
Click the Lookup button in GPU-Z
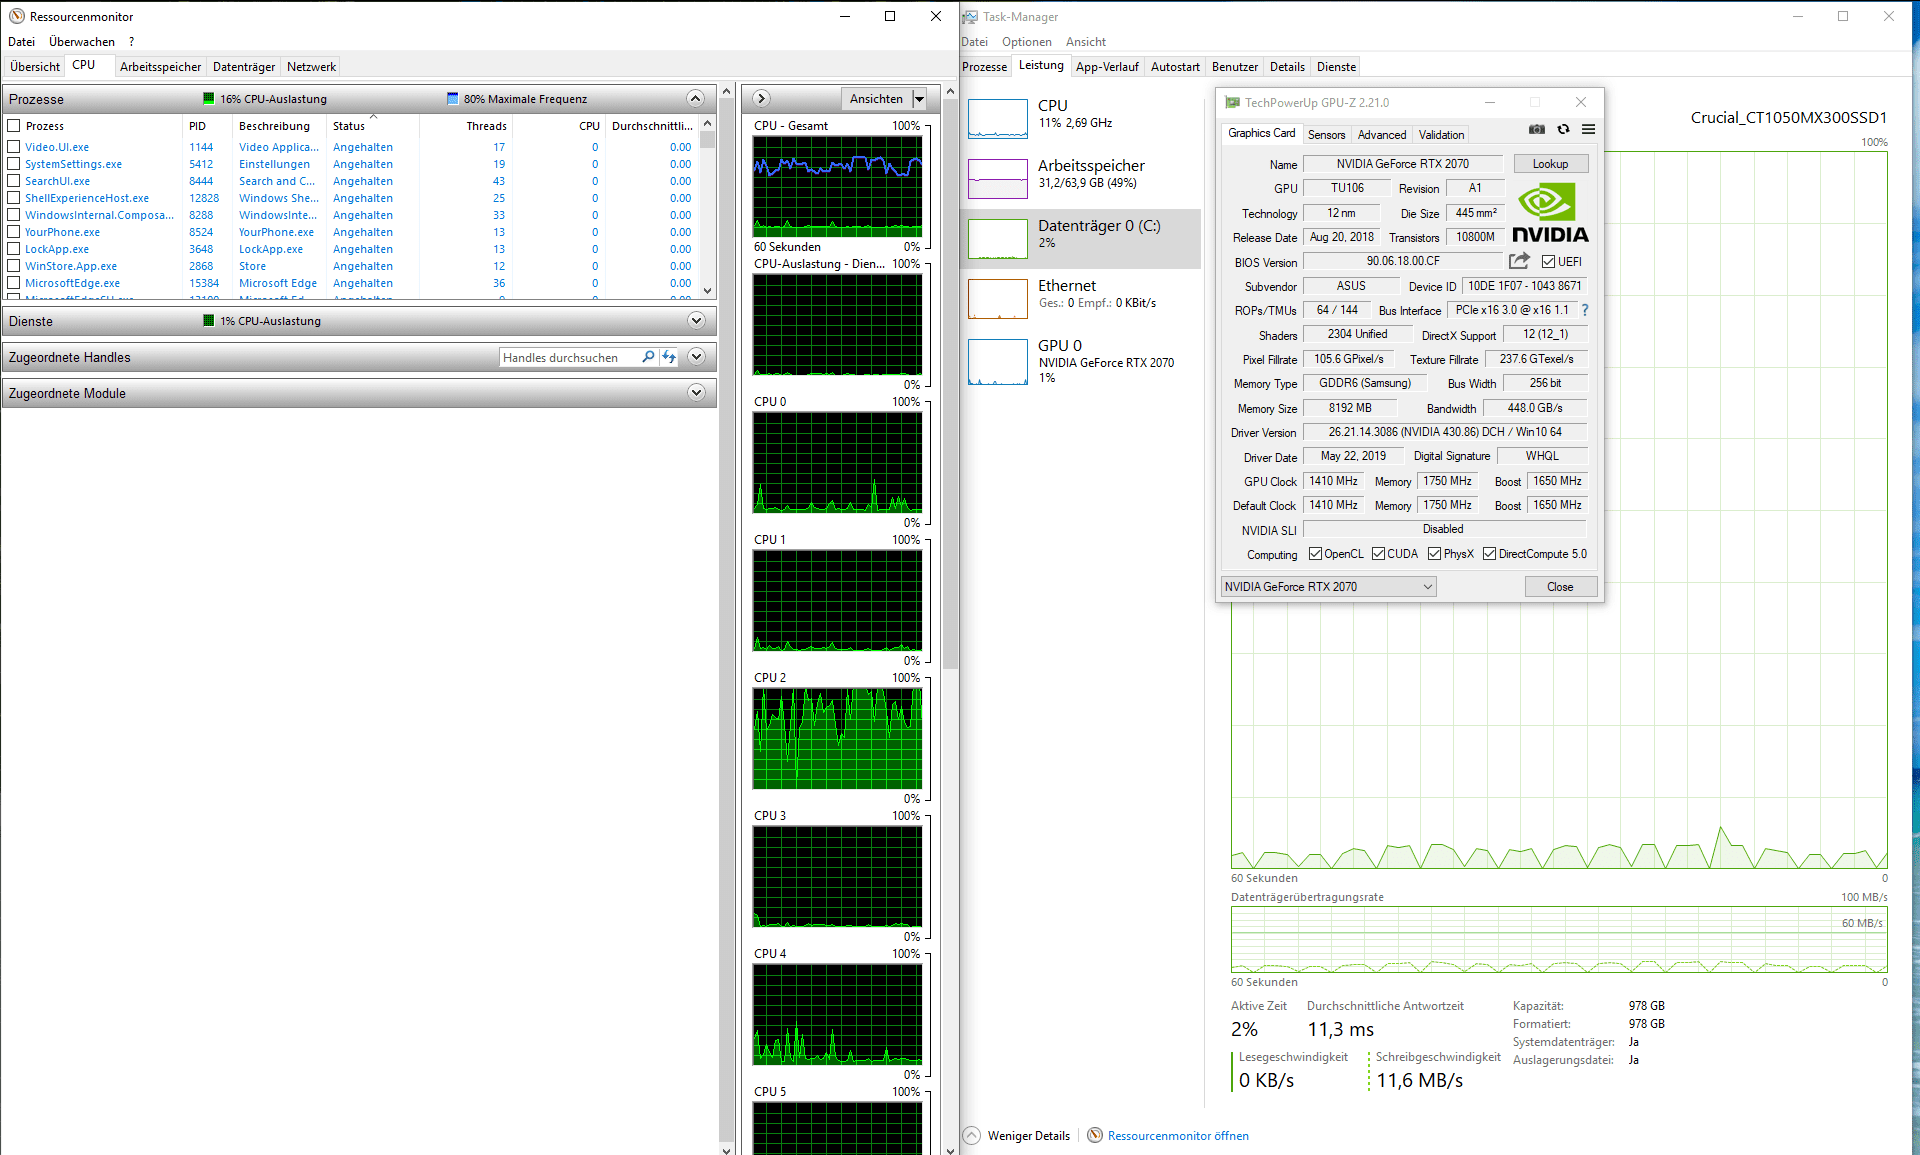pyautogui.click(x=1550, y=164)
